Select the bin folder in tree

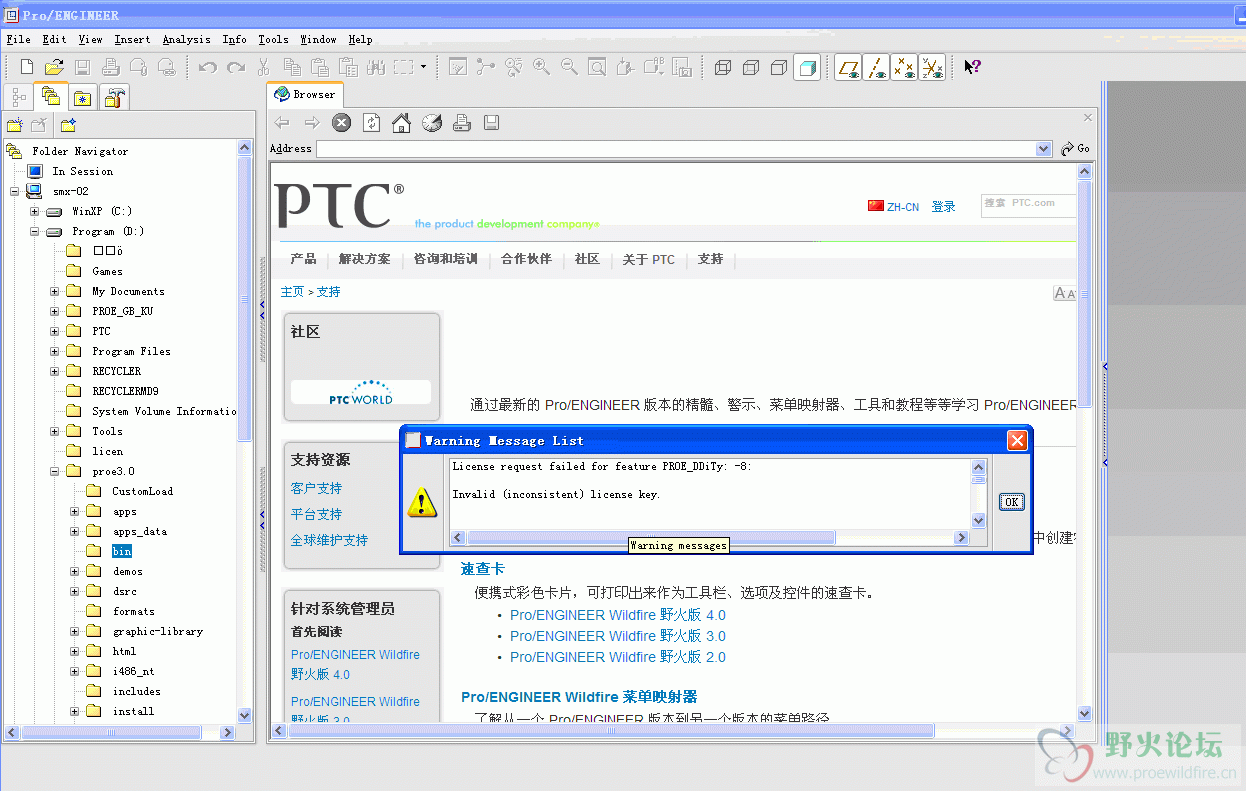[x=121, y=551]
